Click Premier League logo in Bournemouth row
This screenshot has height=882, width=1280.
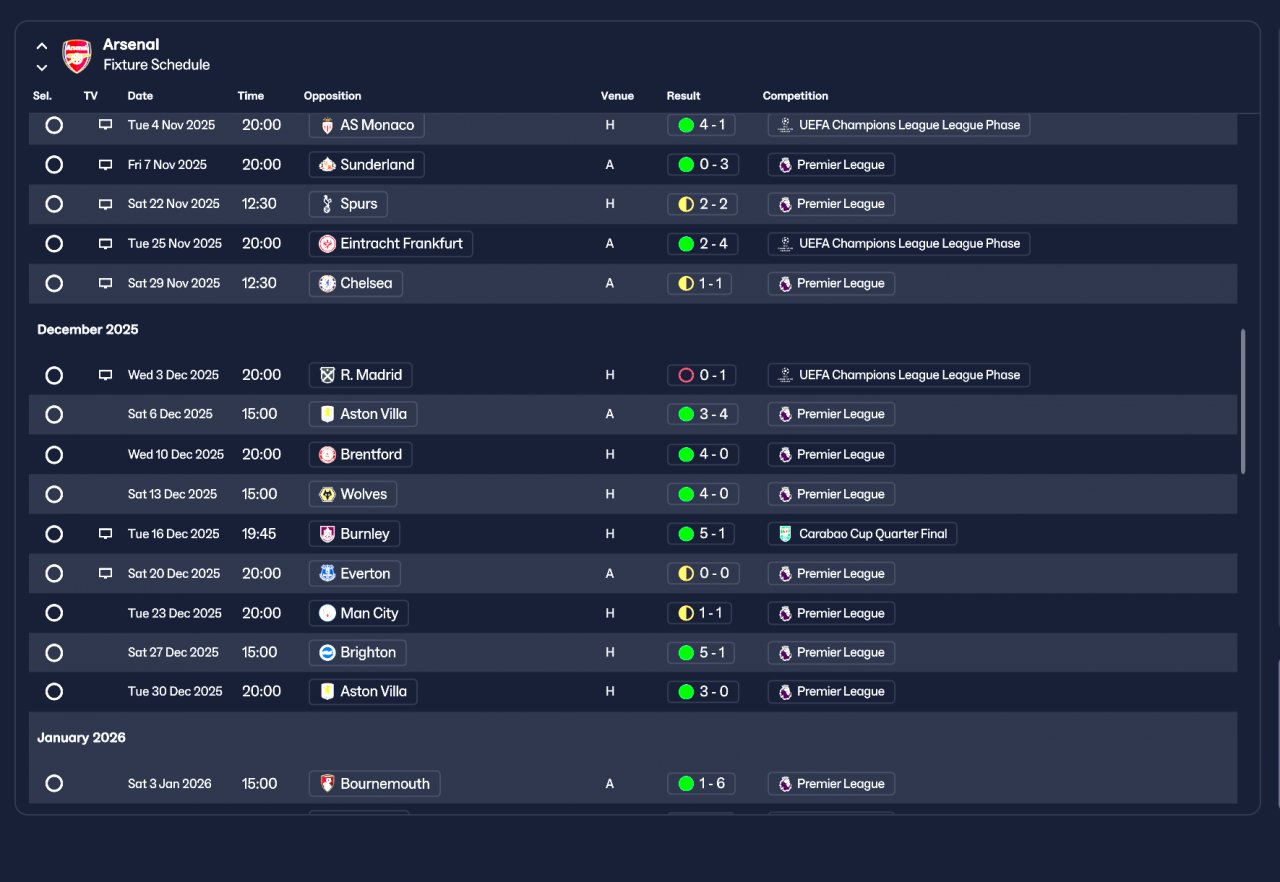(x=785, y=784)
